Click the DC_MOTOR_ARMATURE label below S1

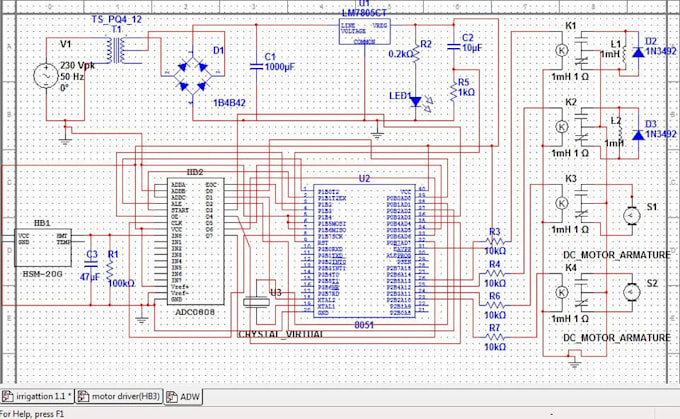tap(617, 255)
